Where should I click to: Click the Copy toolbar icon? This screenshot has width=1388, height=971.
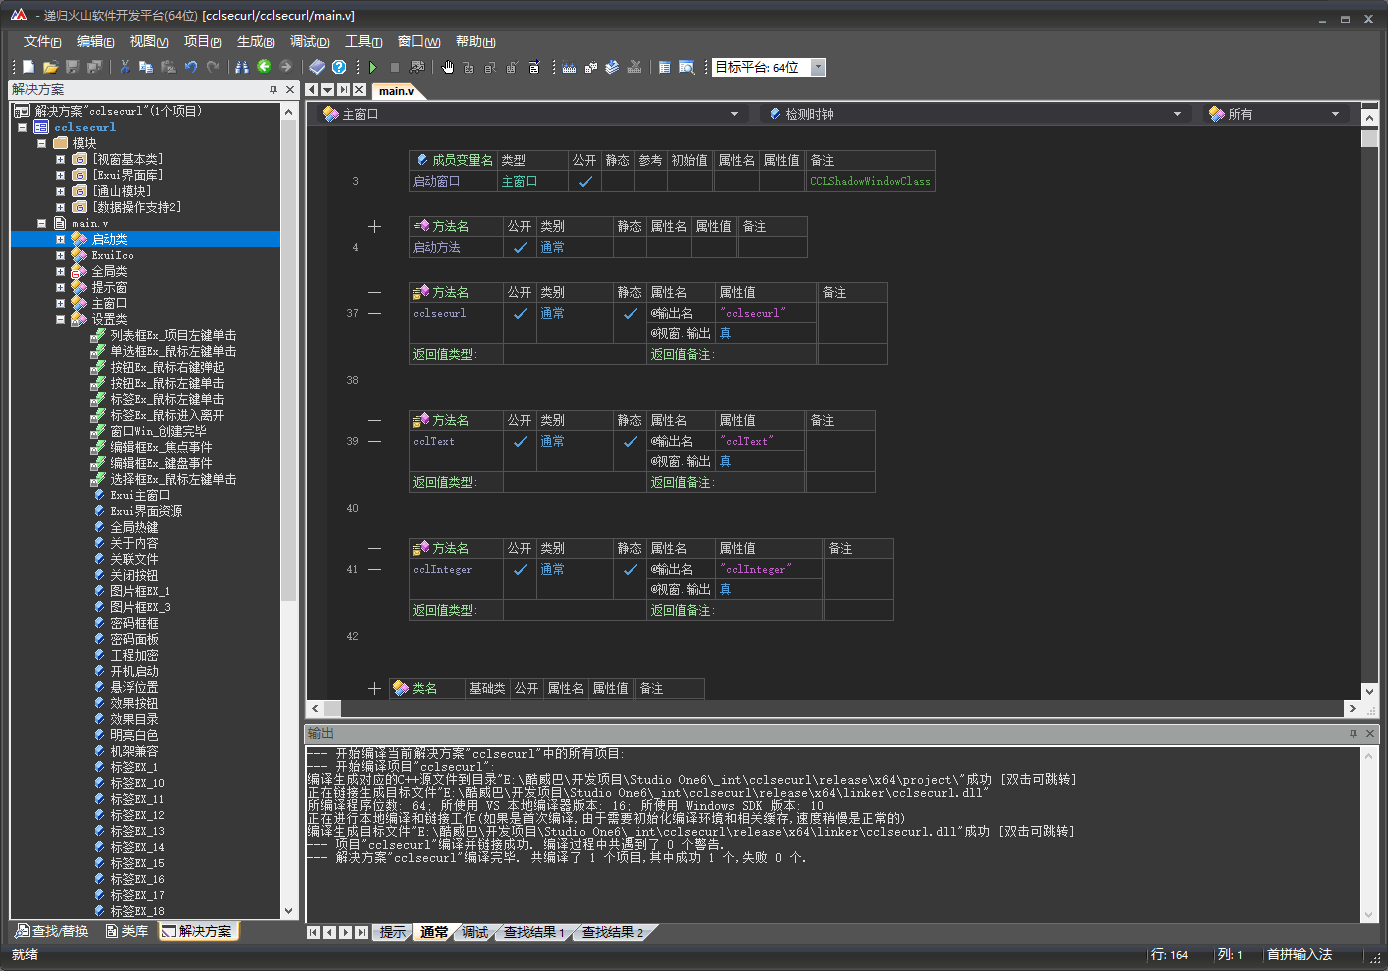coord(146,67)
